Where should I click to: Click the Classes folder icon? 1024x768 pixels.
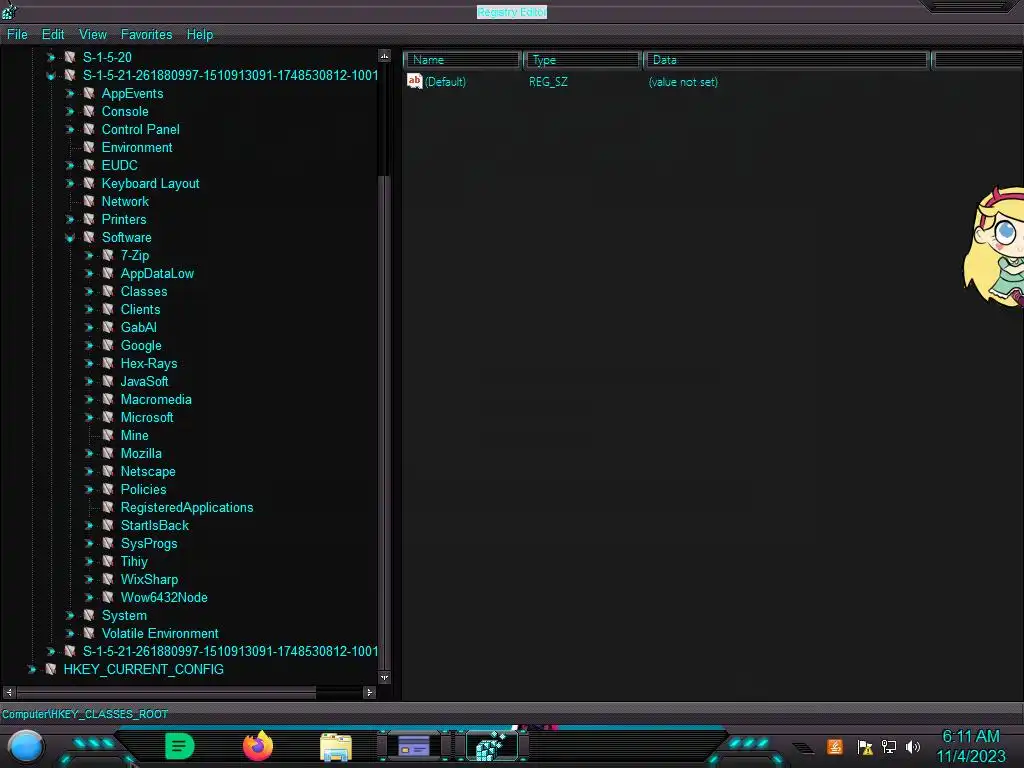[x=108, y=291]
